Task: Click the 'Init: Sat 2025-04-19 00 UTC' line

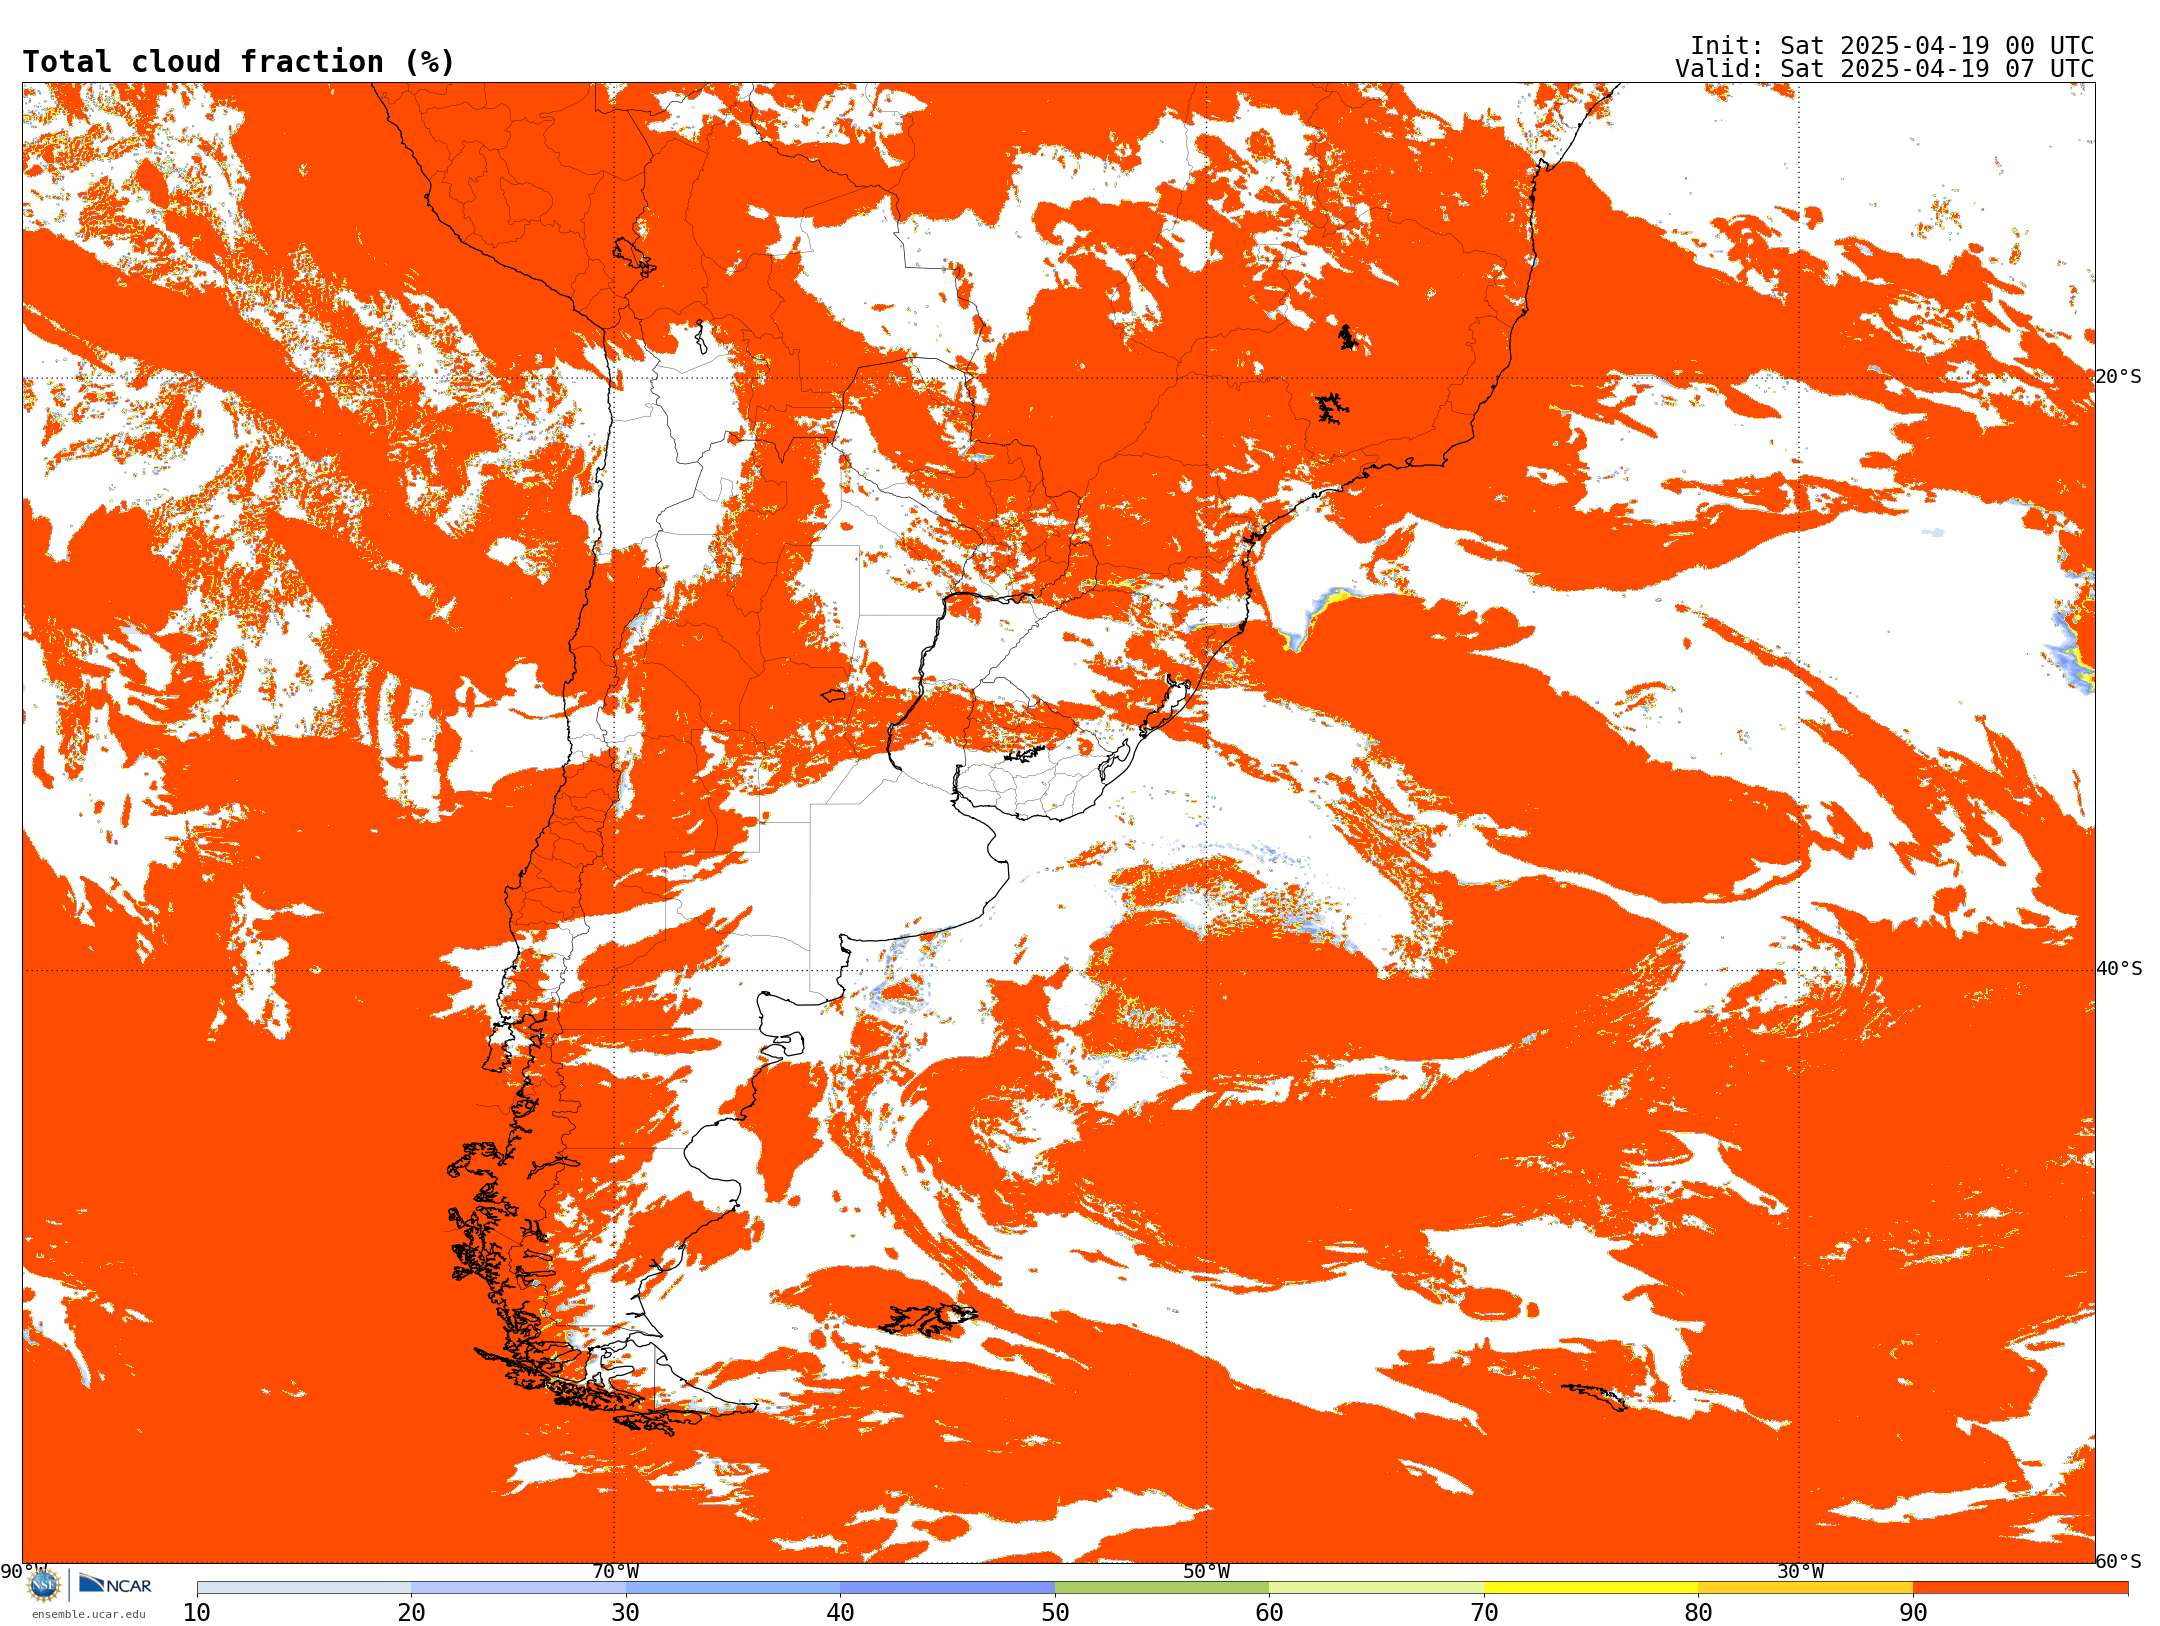Action: coord(1891,46)
